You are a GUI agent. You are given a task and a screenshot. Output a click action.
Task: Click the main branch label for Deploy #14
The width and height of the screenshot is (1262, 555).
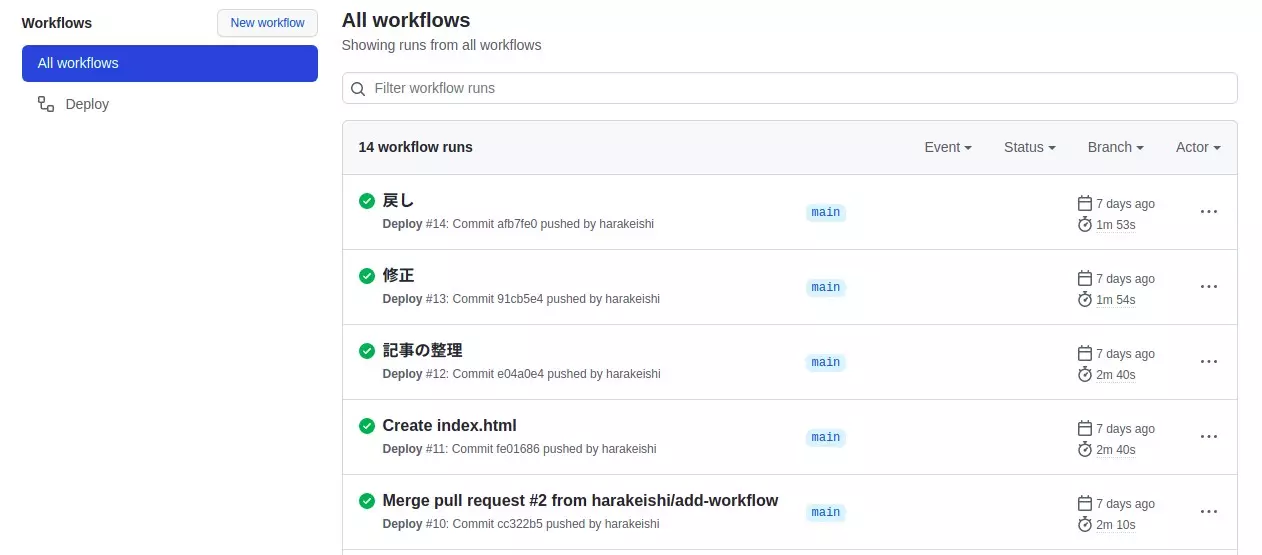pyautogui.click(x=825, y=212)
